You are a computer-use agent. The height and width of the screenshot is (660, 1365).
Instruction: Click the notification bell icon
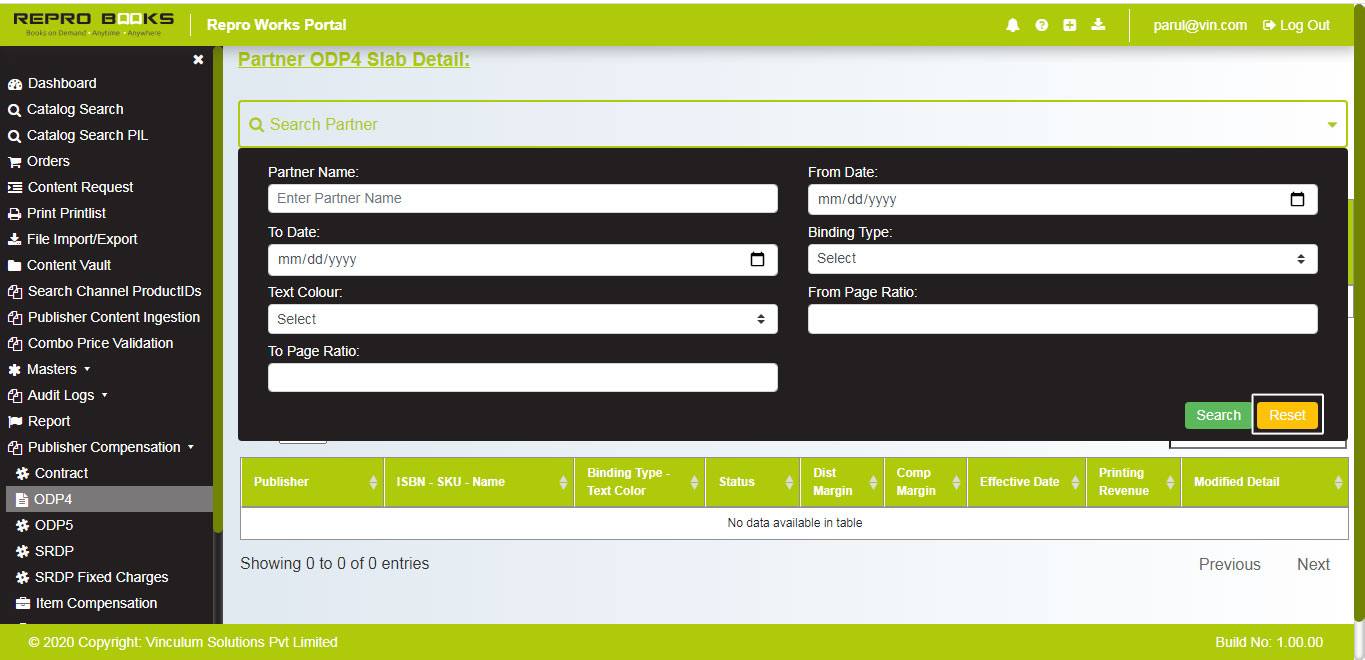point(1013,25)
